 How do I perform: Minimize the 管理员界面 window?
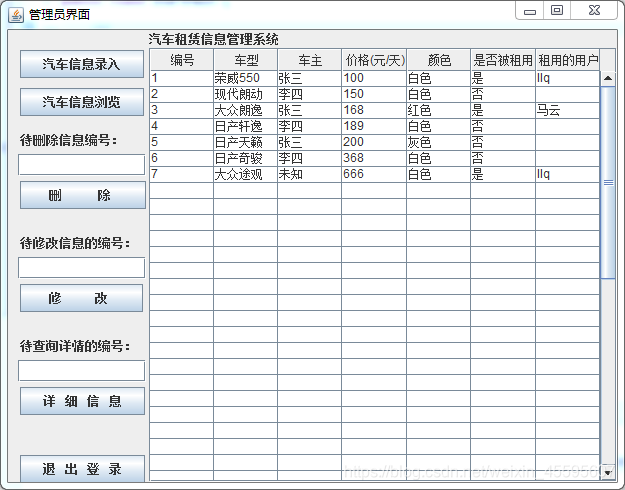(530, 11)
